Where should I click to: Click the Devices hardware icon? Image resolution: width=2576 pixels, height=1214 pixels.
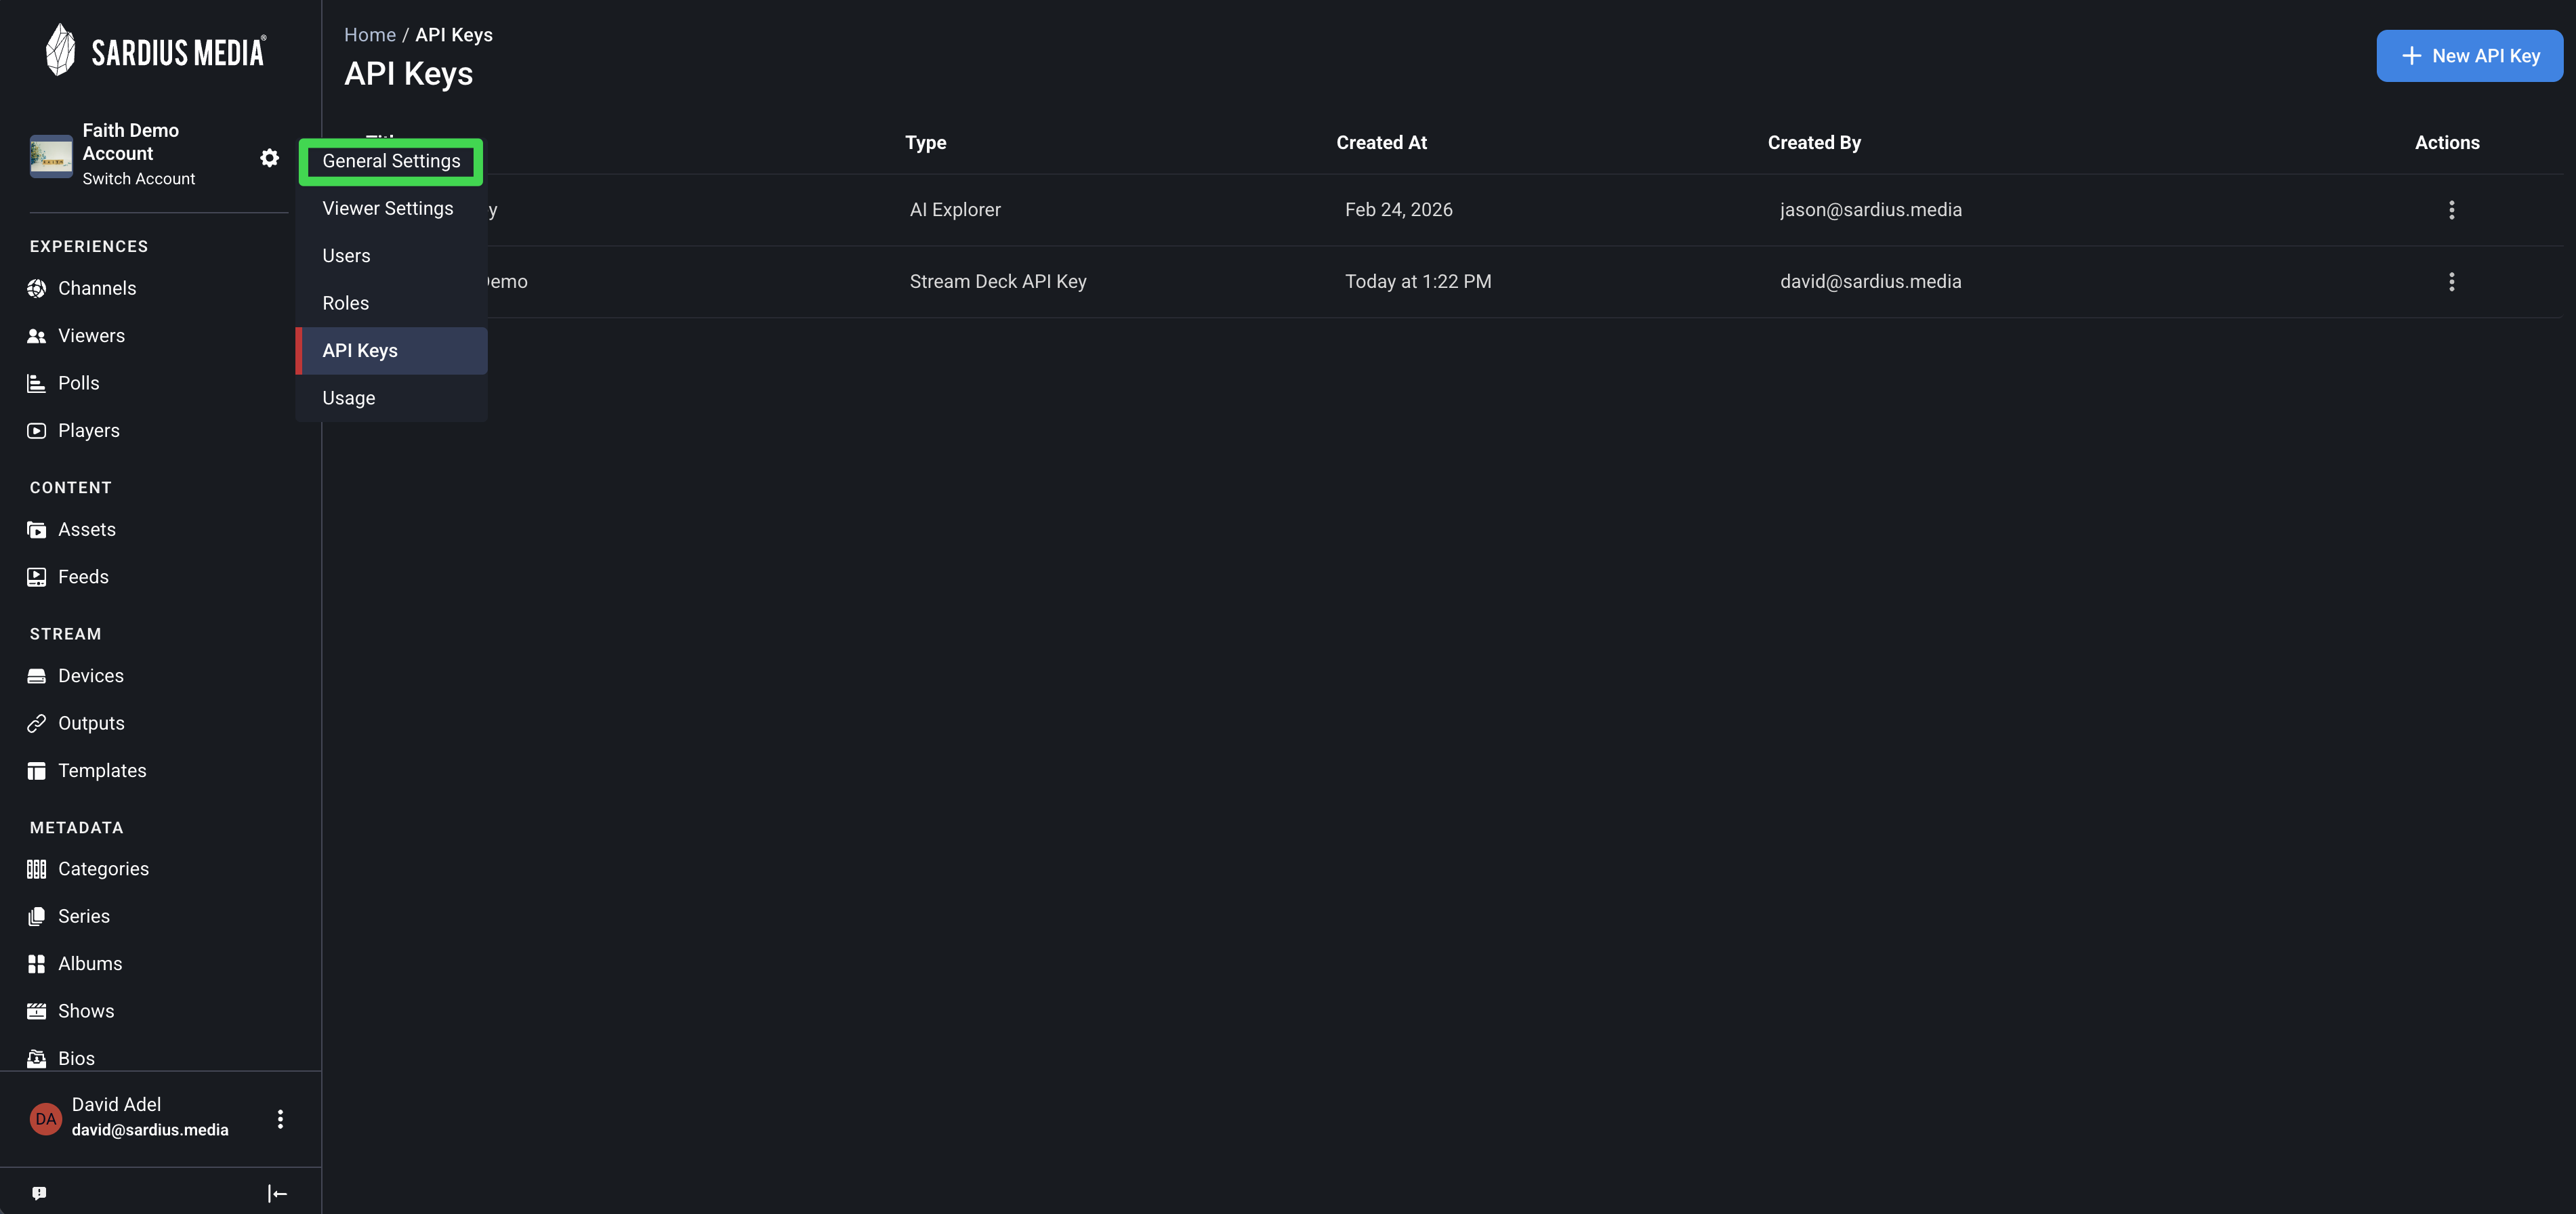(x=37, y=676)
